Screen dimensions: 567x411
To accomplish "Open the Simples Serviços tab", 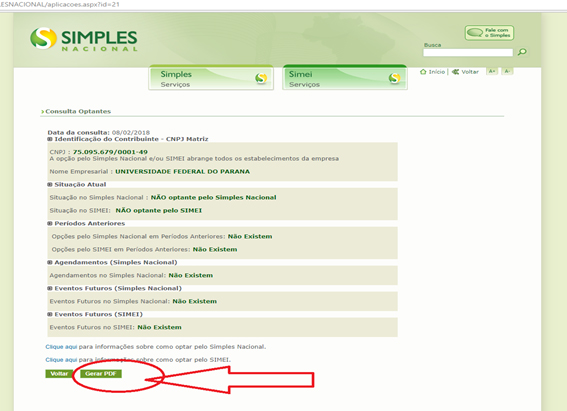I will pyautogui.click(x=211, y=77).
